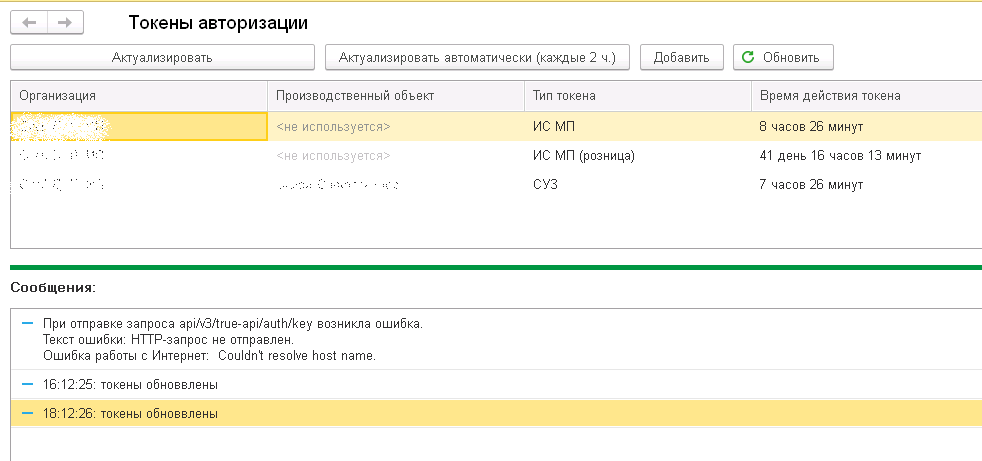Sort by Производственный объект column header
Viewport: 982px width, 461px height.
pyautogui.click(x=395, y=95)
